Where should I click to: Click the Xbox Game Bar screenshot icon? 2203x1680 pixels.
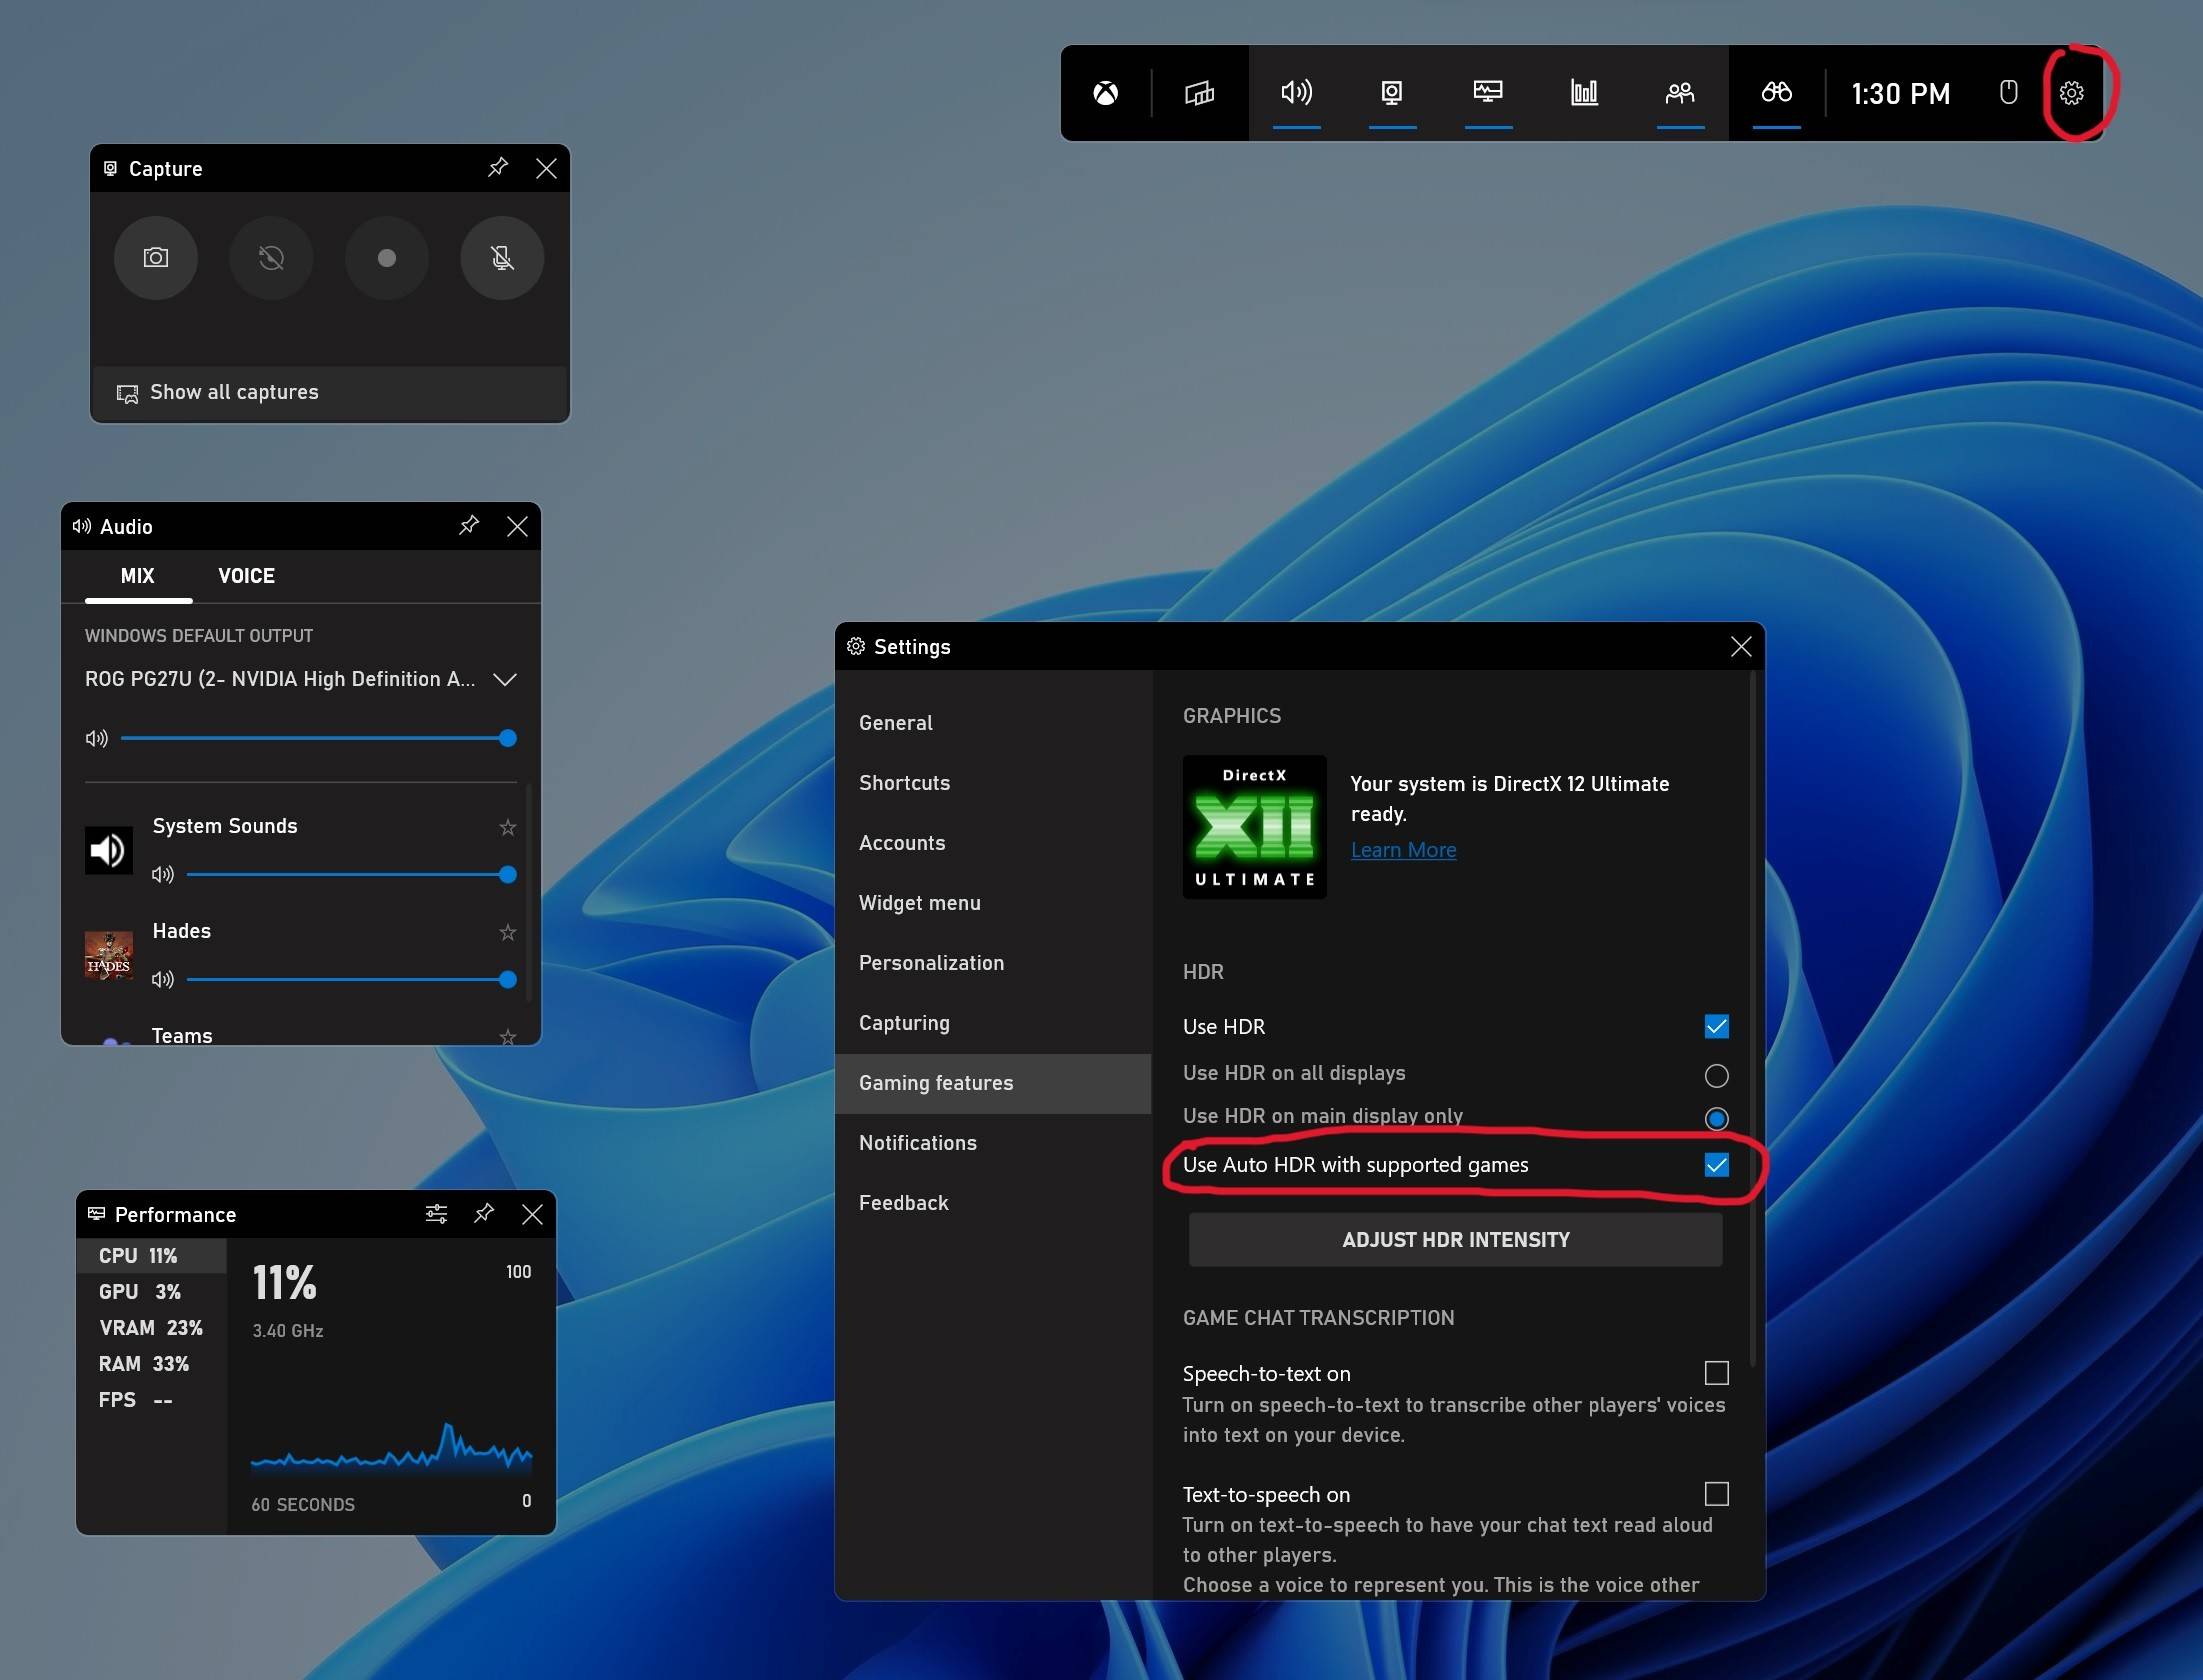tap(155, 256)
